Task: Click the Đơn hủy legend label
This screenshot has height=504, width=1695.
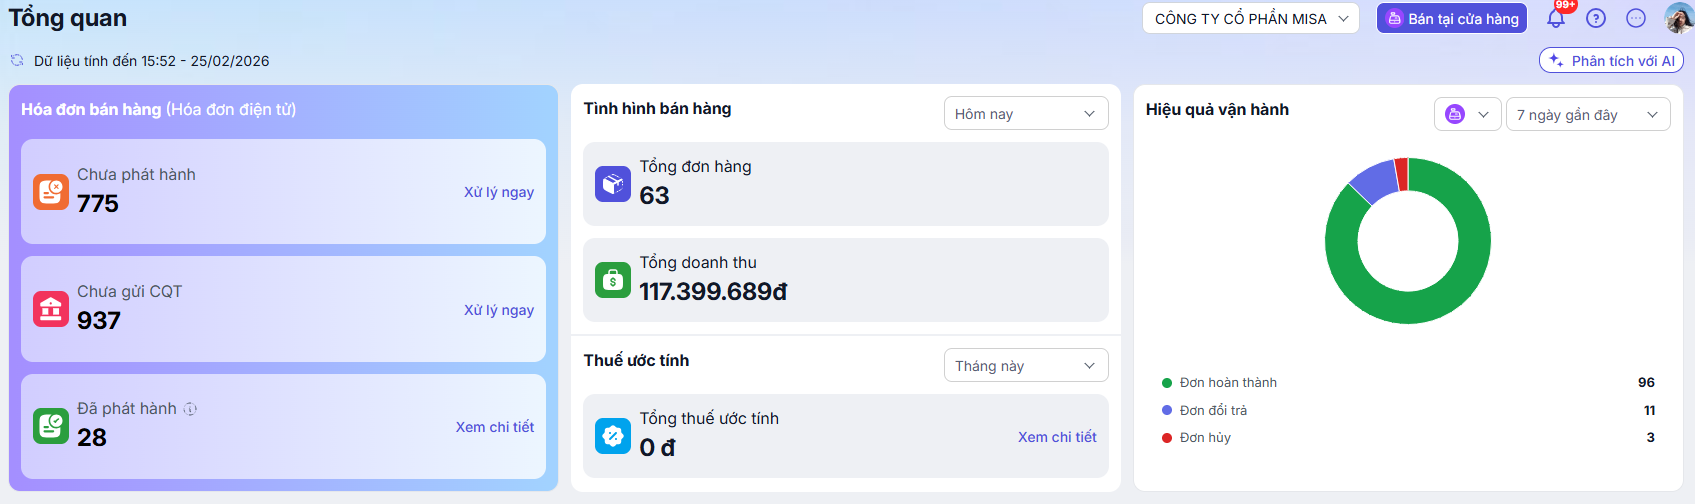Action: pos(1205,438)
